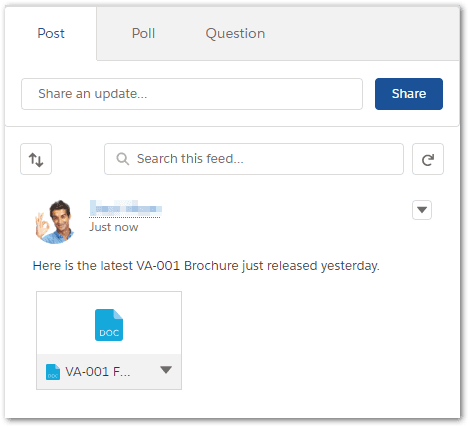
Task: Click the poster's profile photo
Action: (x=55, y=222)
